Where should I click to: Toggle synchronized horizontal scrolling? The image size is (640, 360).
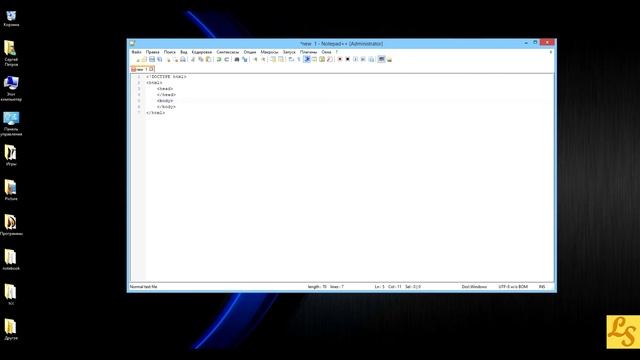tap(281, 60)
